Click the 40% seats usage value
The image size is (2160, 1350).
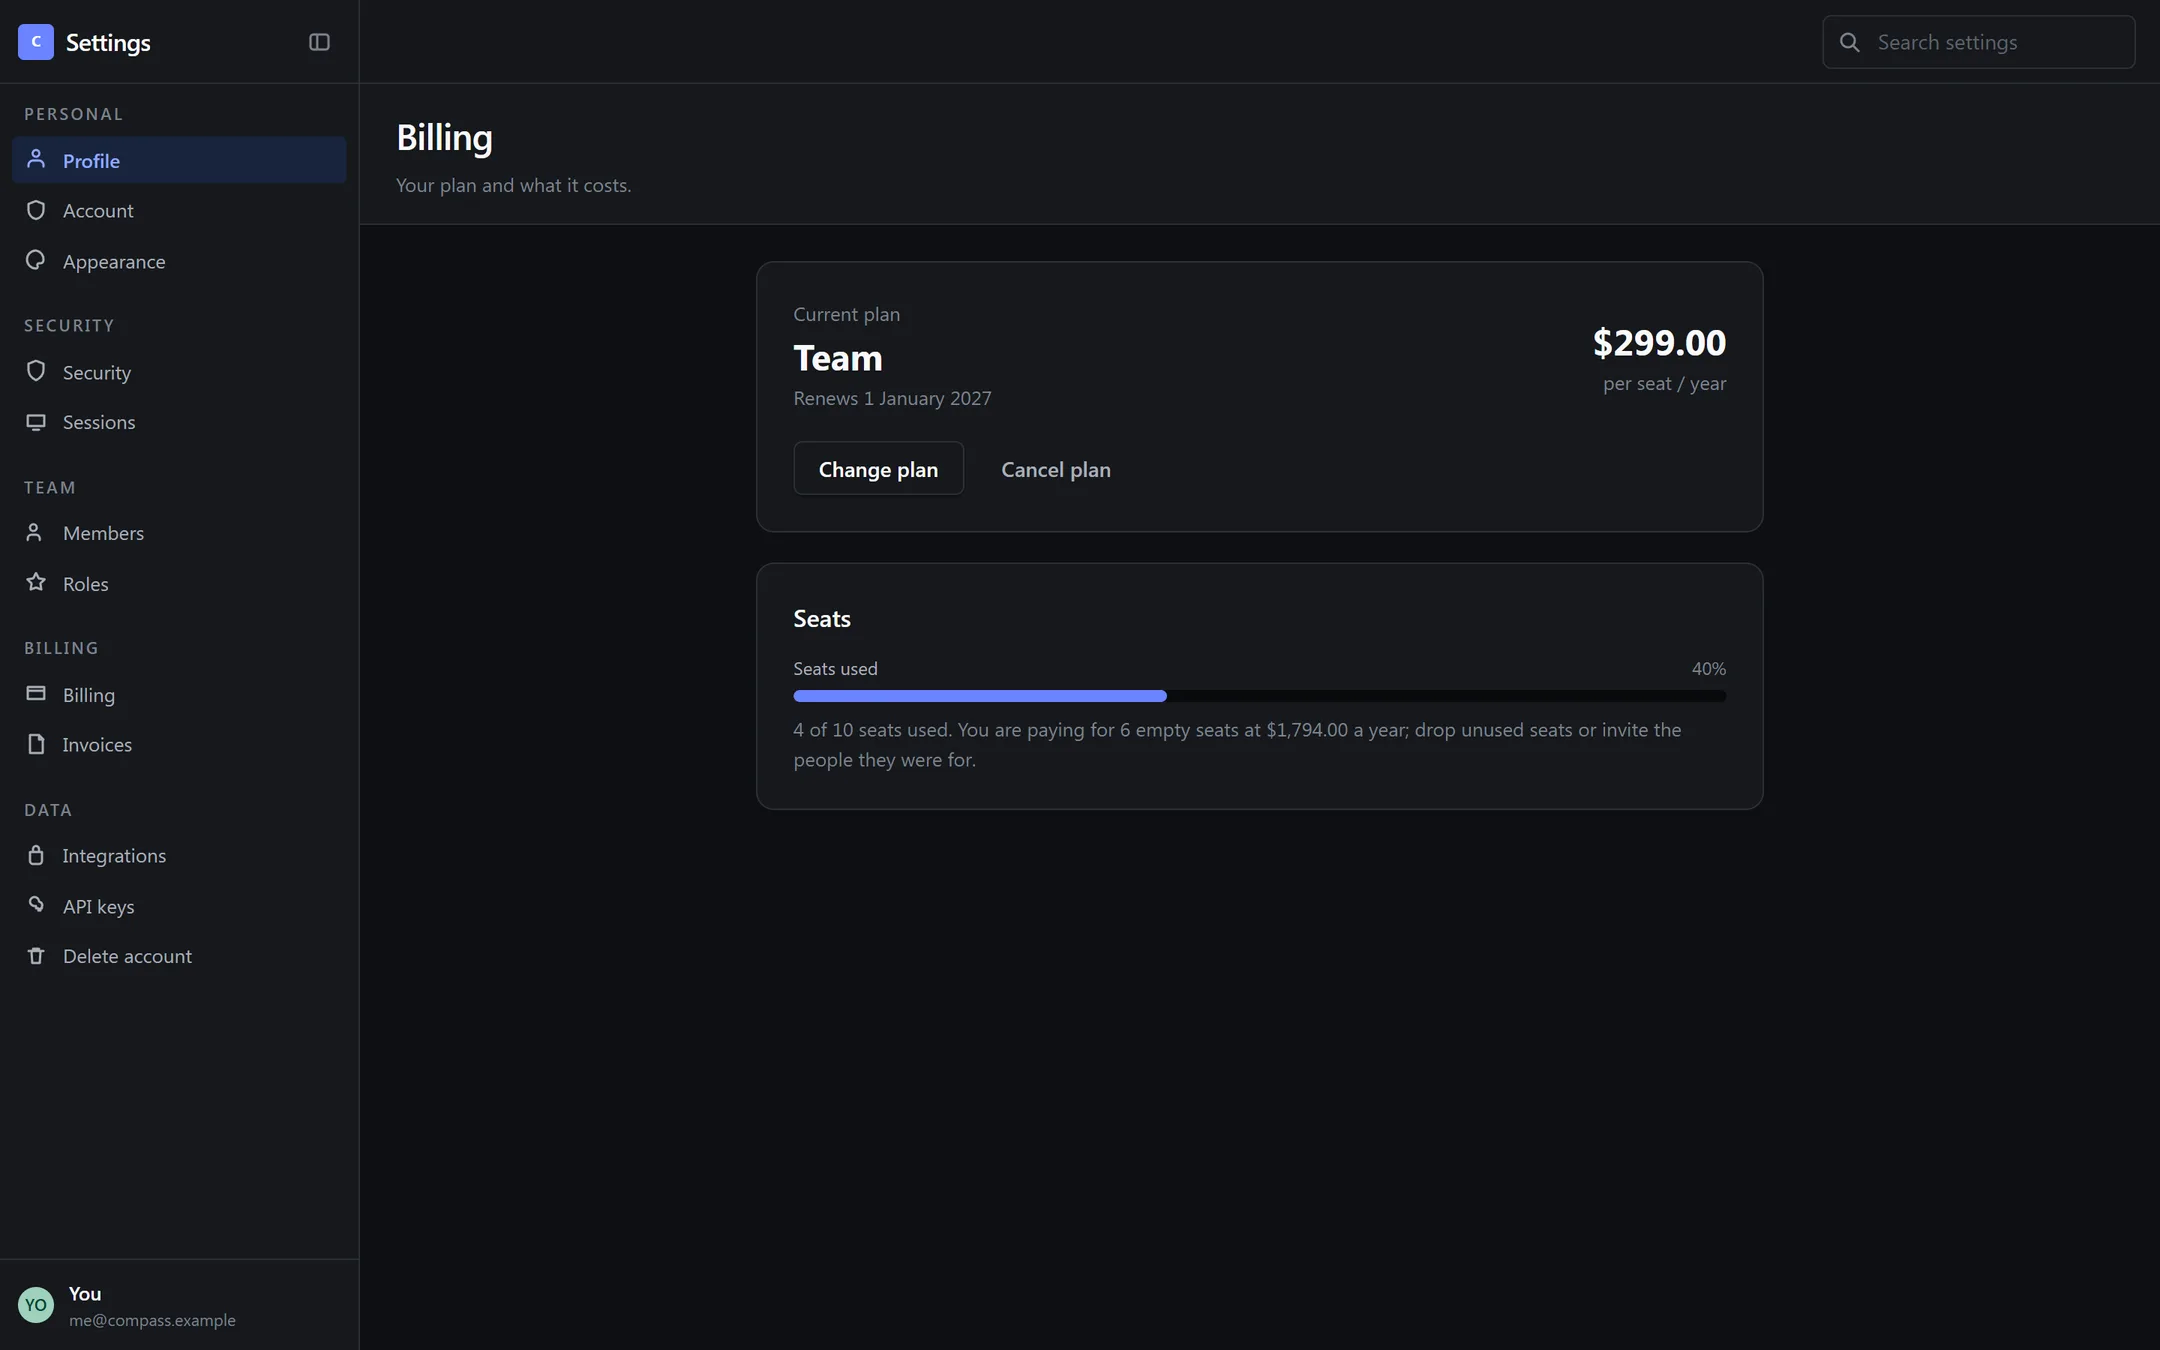(1708, 668)
